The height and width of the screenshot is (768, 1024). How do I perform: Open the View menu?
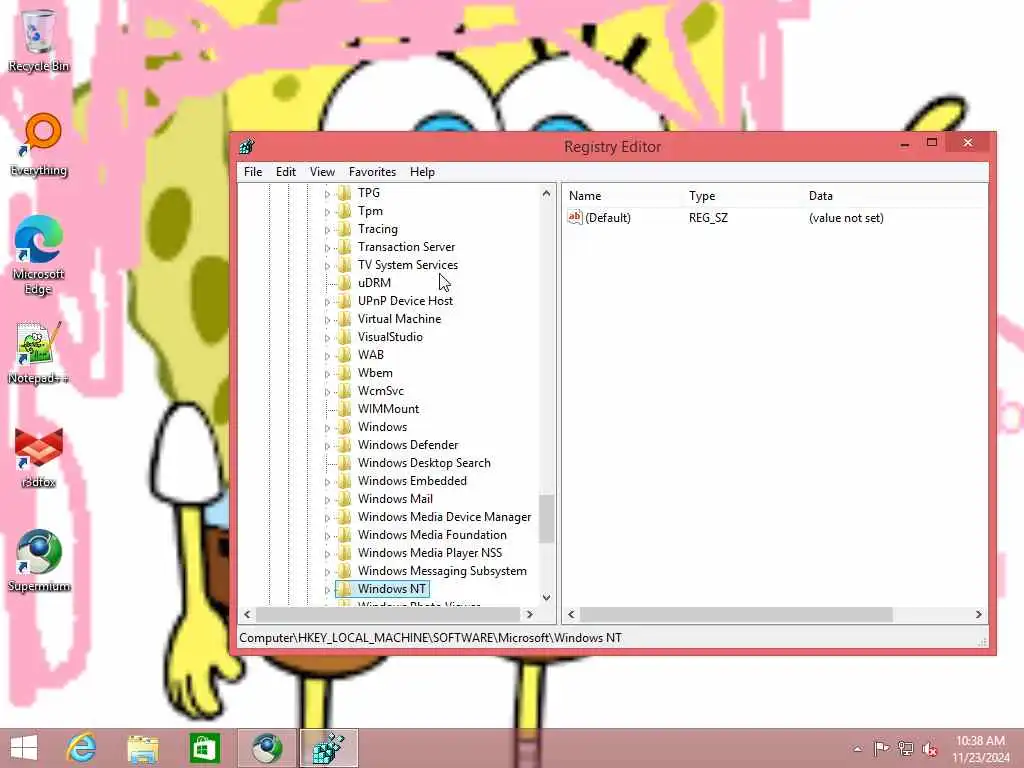pyautogui.click(x=322, y=172)
